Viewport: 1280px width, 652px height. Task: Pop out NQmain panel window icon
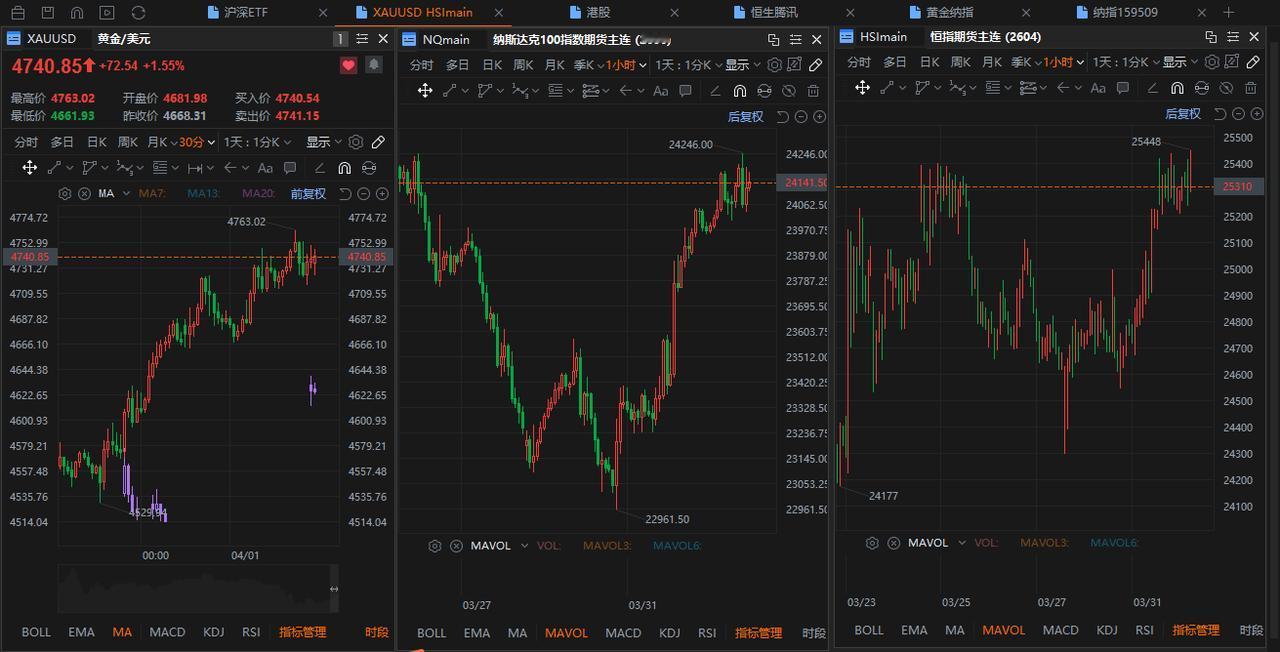point(773,39)
